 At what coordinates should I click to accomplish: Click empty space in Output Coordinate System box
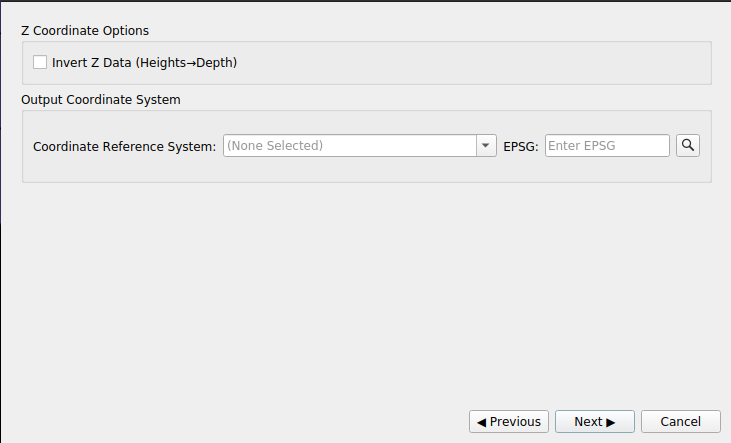[360, 170]
